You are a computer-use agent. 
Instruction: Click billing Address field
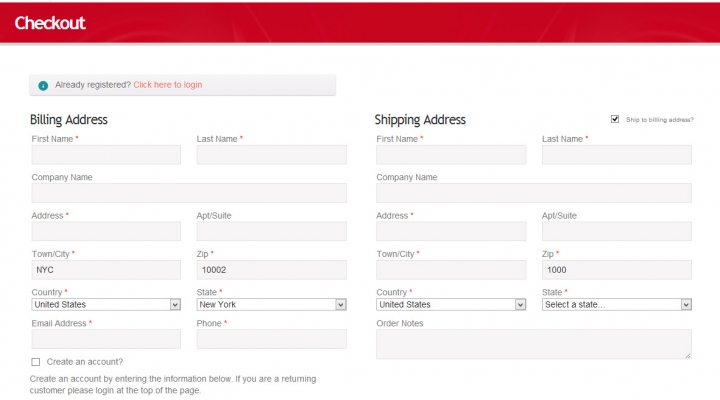point(106,231)
